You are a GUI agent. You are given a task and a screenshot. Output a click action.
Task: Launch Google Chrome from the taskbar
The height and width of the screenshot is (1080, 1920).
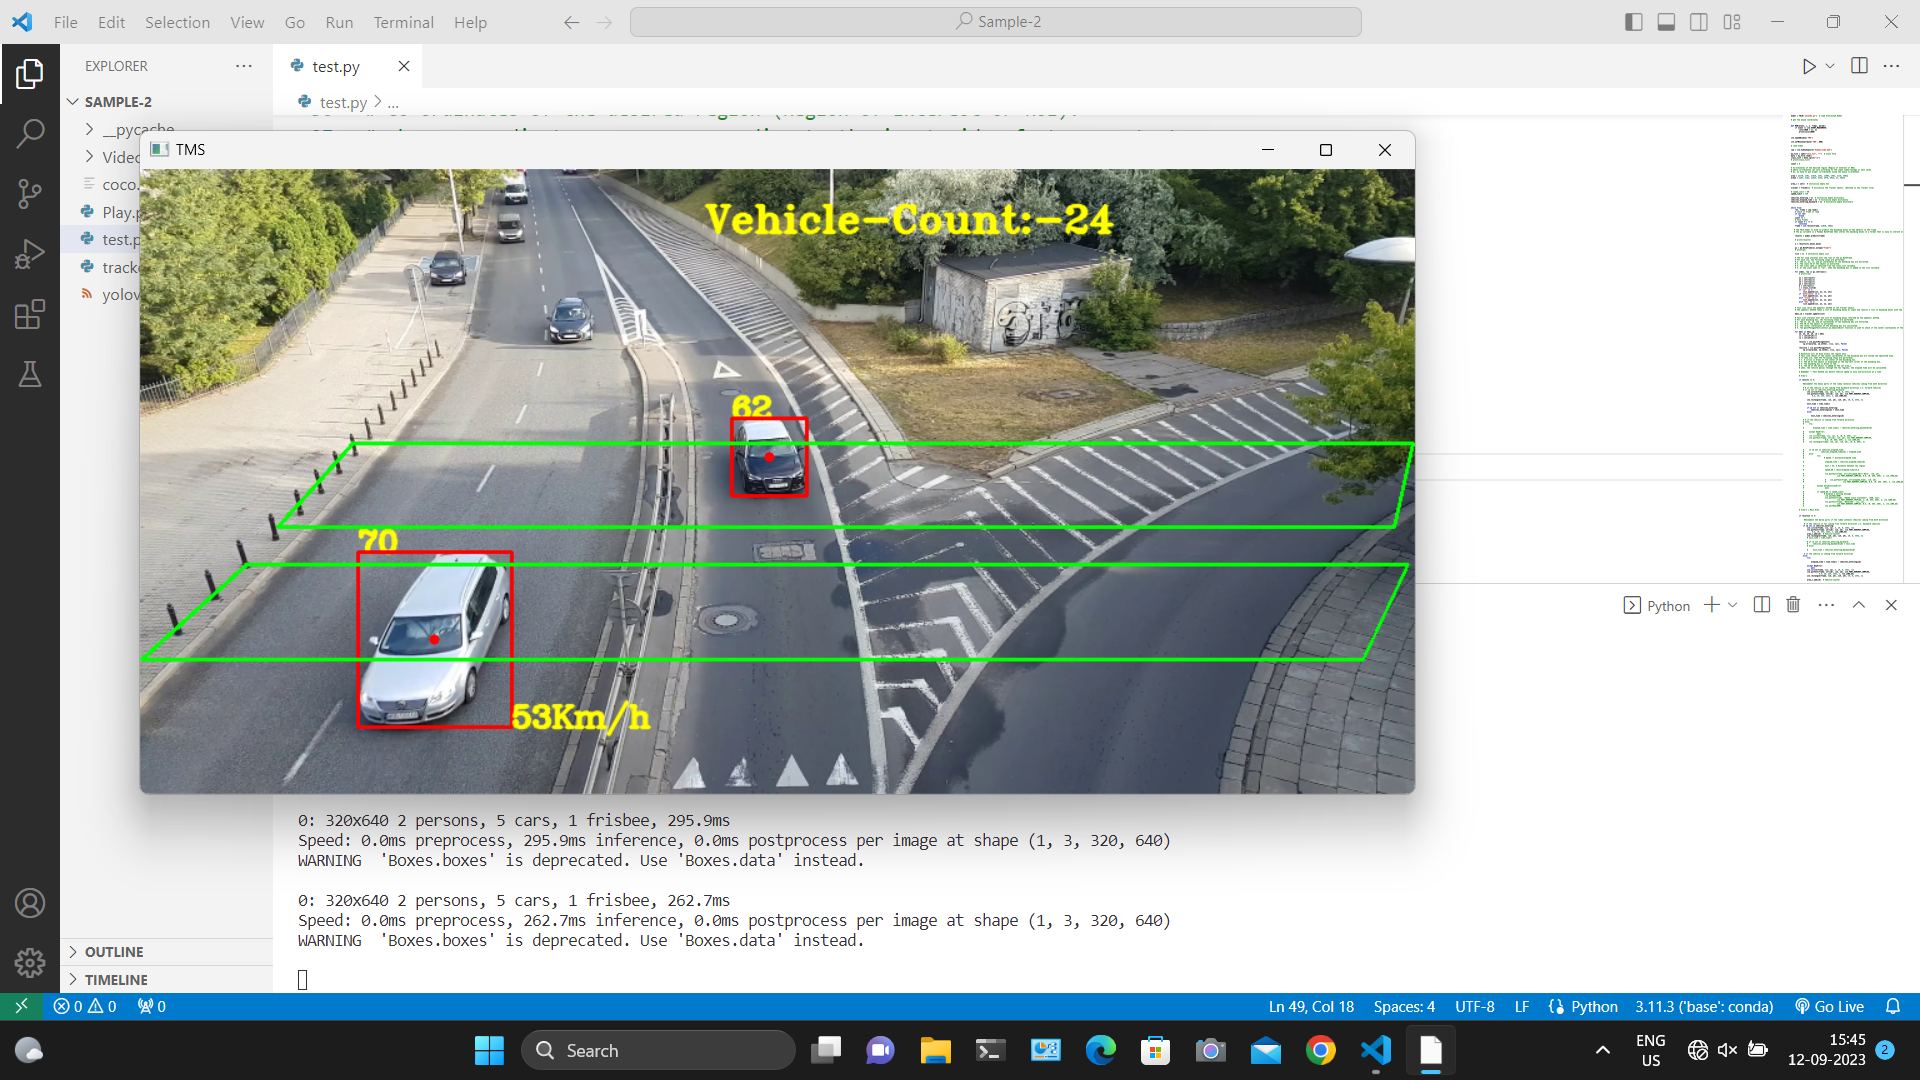(x=1321, y=1050)
